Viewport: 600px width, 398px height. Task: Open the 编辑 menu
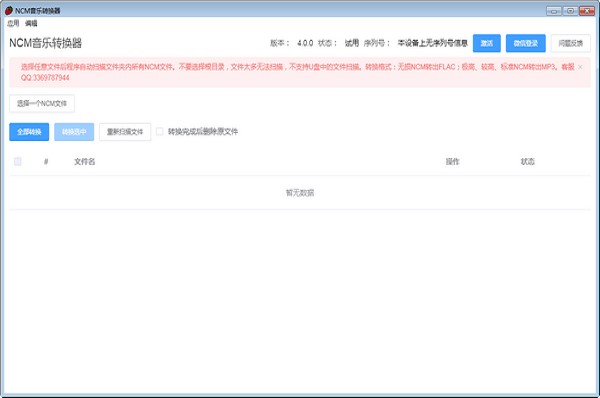click(31, 23)
